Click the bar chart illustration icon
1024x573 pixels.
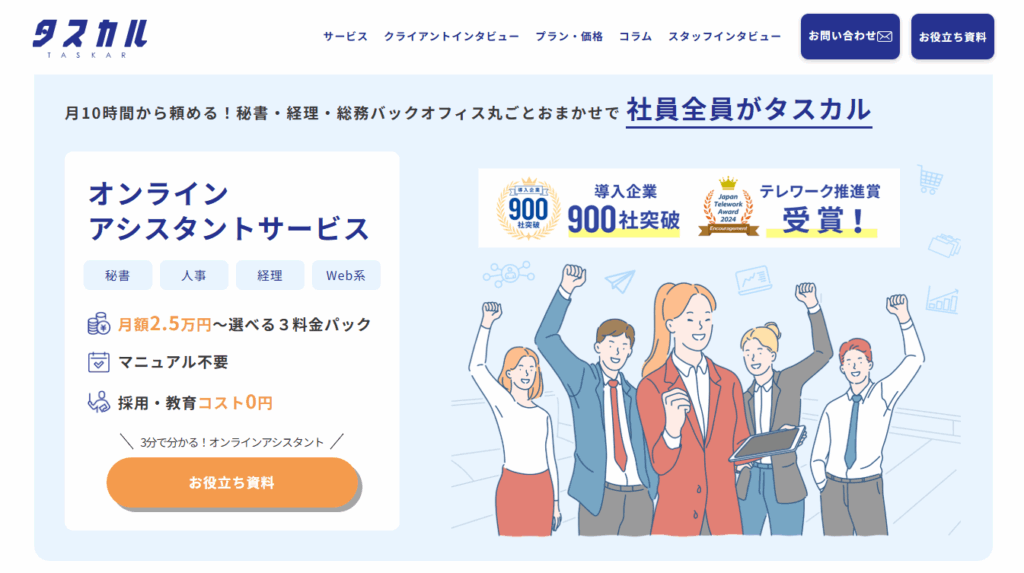pos(942,301)
